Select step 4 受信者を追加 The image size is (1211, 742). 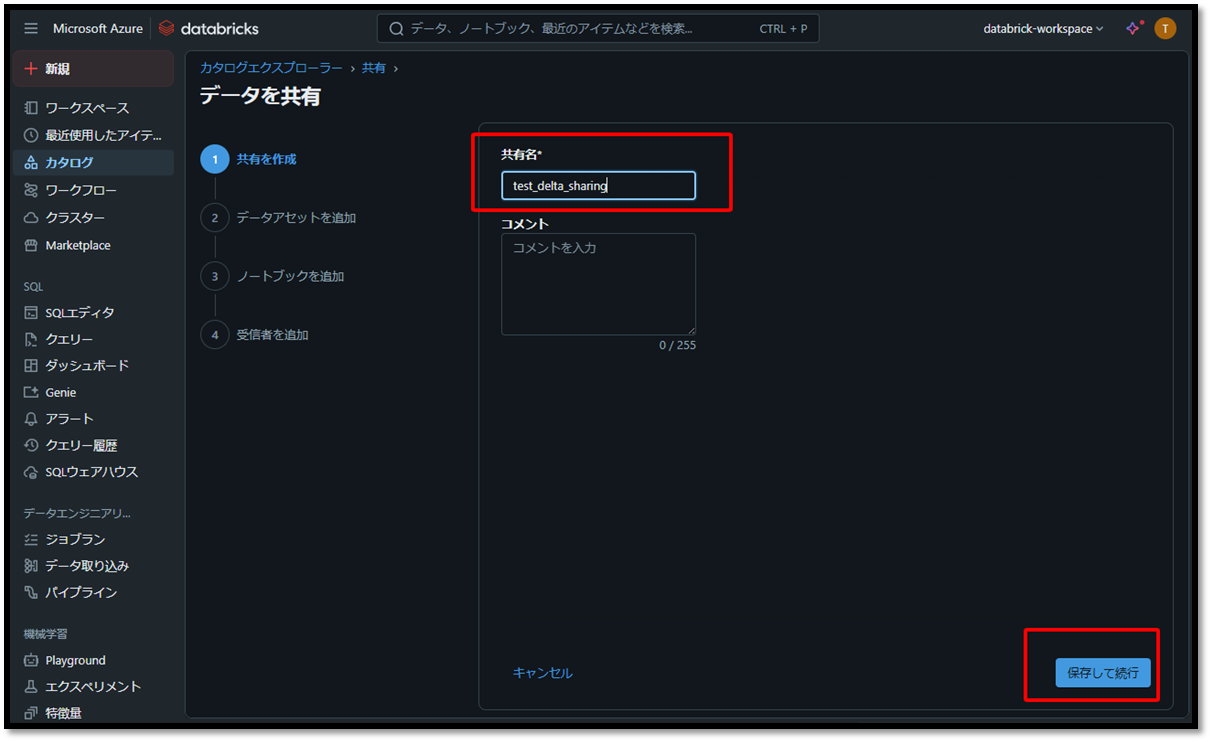(x=255, y=334)
